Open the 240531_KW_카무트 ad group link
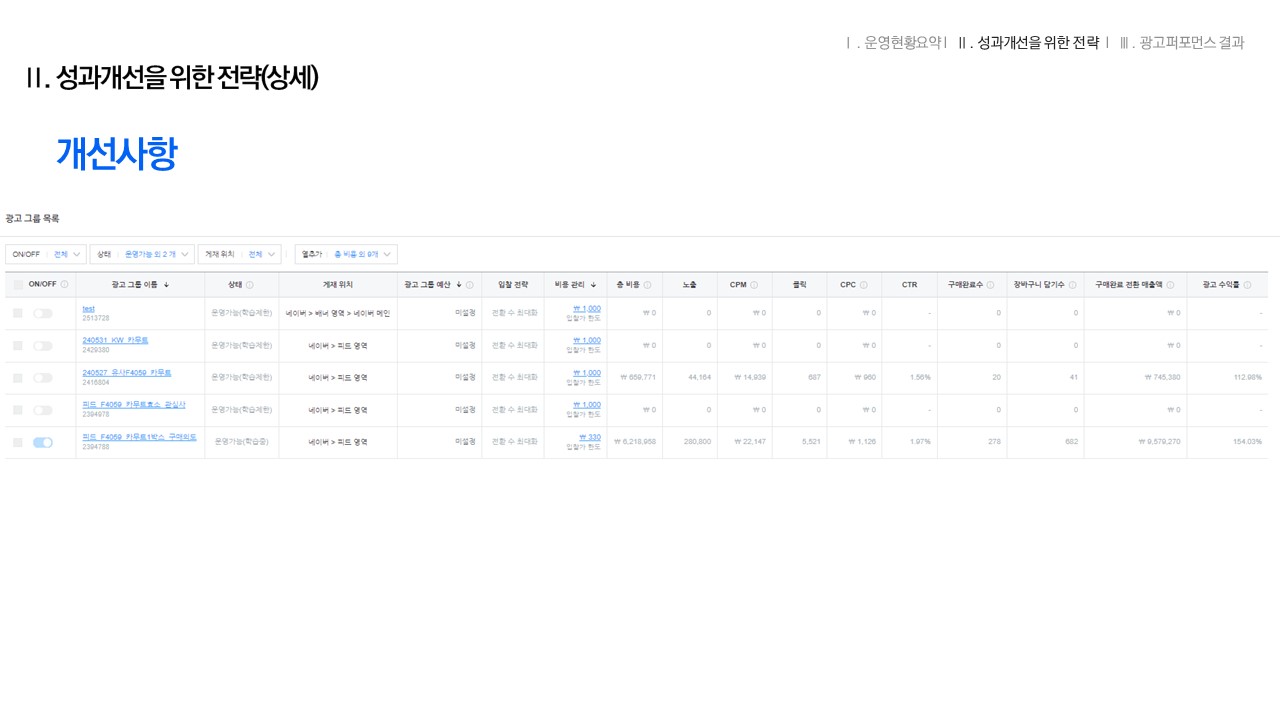 (x=115, y=340)
